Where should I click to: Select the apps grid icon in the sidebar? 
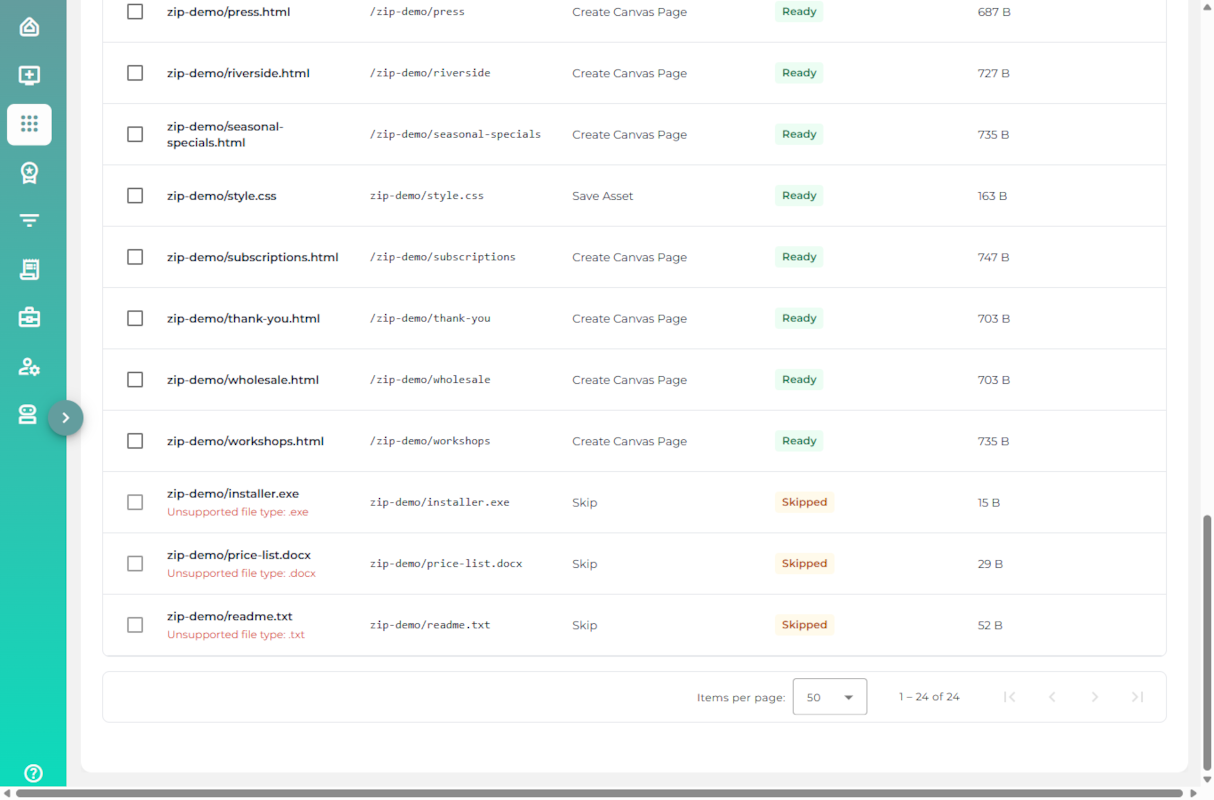point(29,124)
